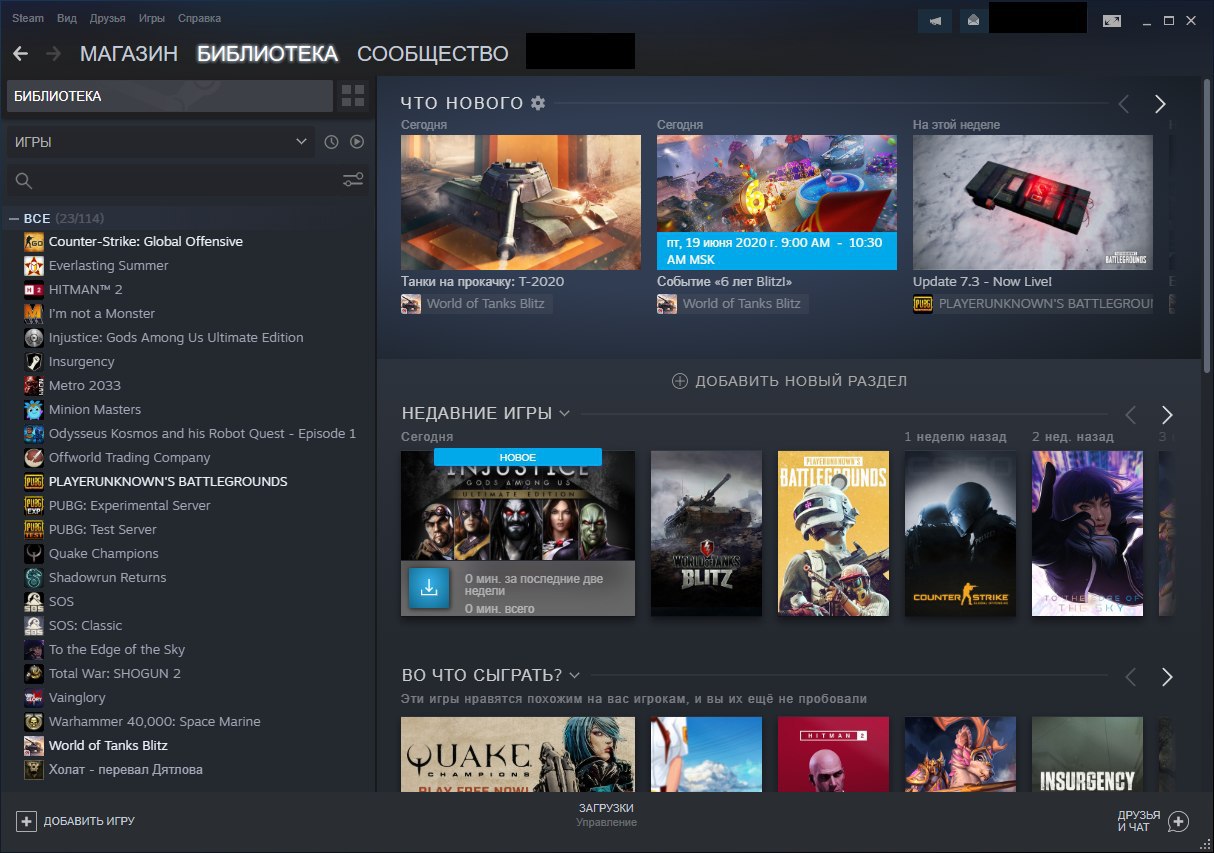Click the HITMAN 2 game icon

point(33,290)
